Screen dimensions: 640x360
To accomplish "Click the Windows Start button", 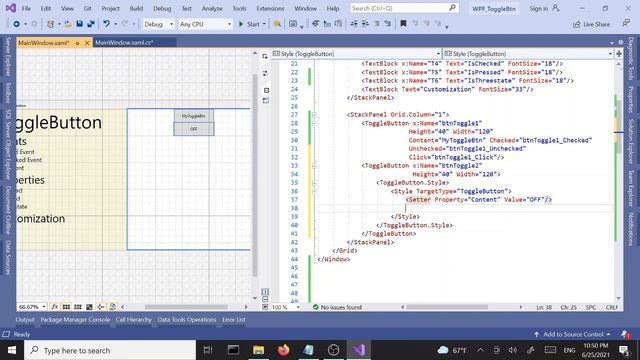I will point(12,350).
